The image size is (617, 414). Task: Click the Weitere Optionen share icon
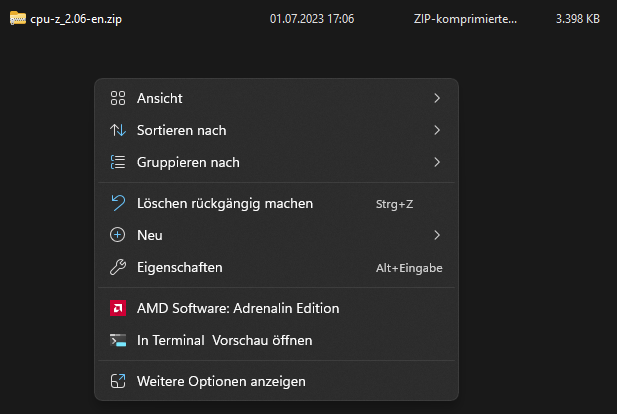tap(118, 381)
